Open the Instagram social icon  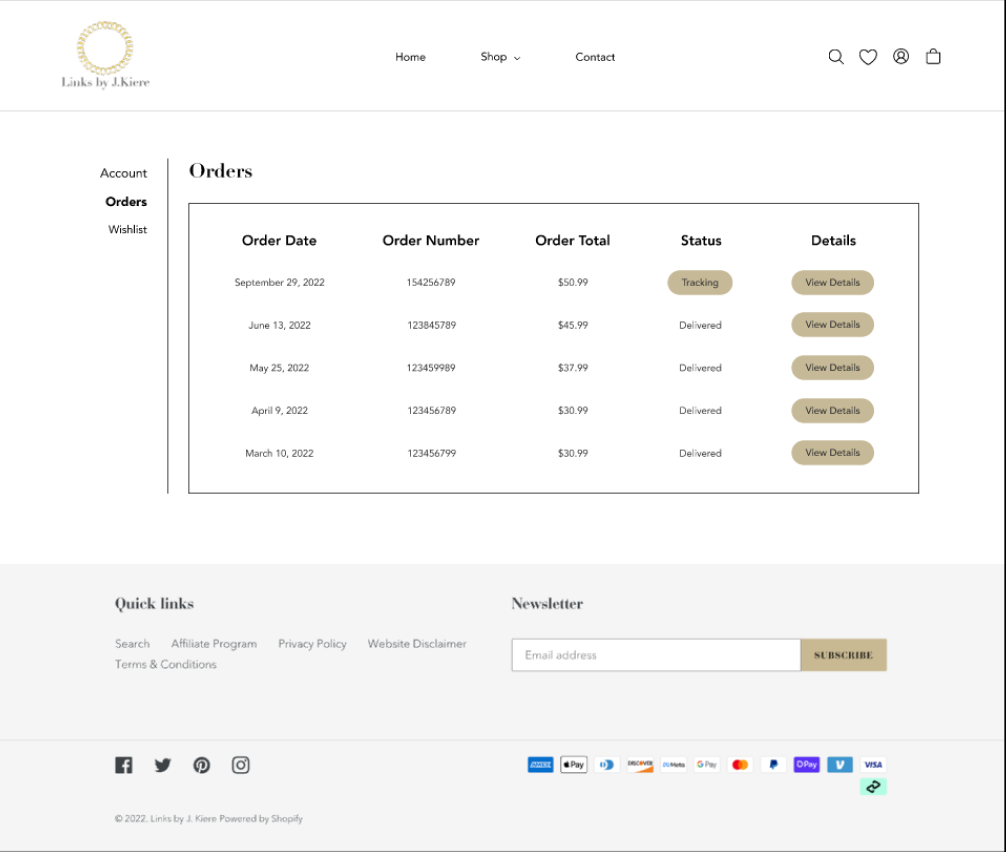pos(241,765)
